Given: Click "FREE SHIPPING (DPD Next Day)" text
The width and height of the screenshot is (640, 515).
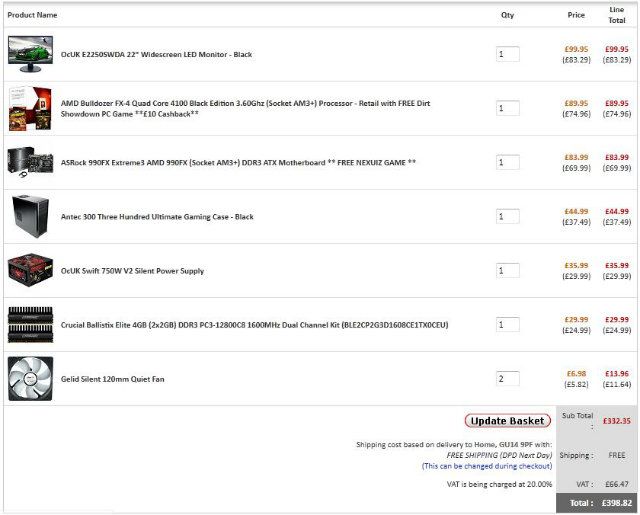Looking at the screenshot, I should click(x=499, y=455).
